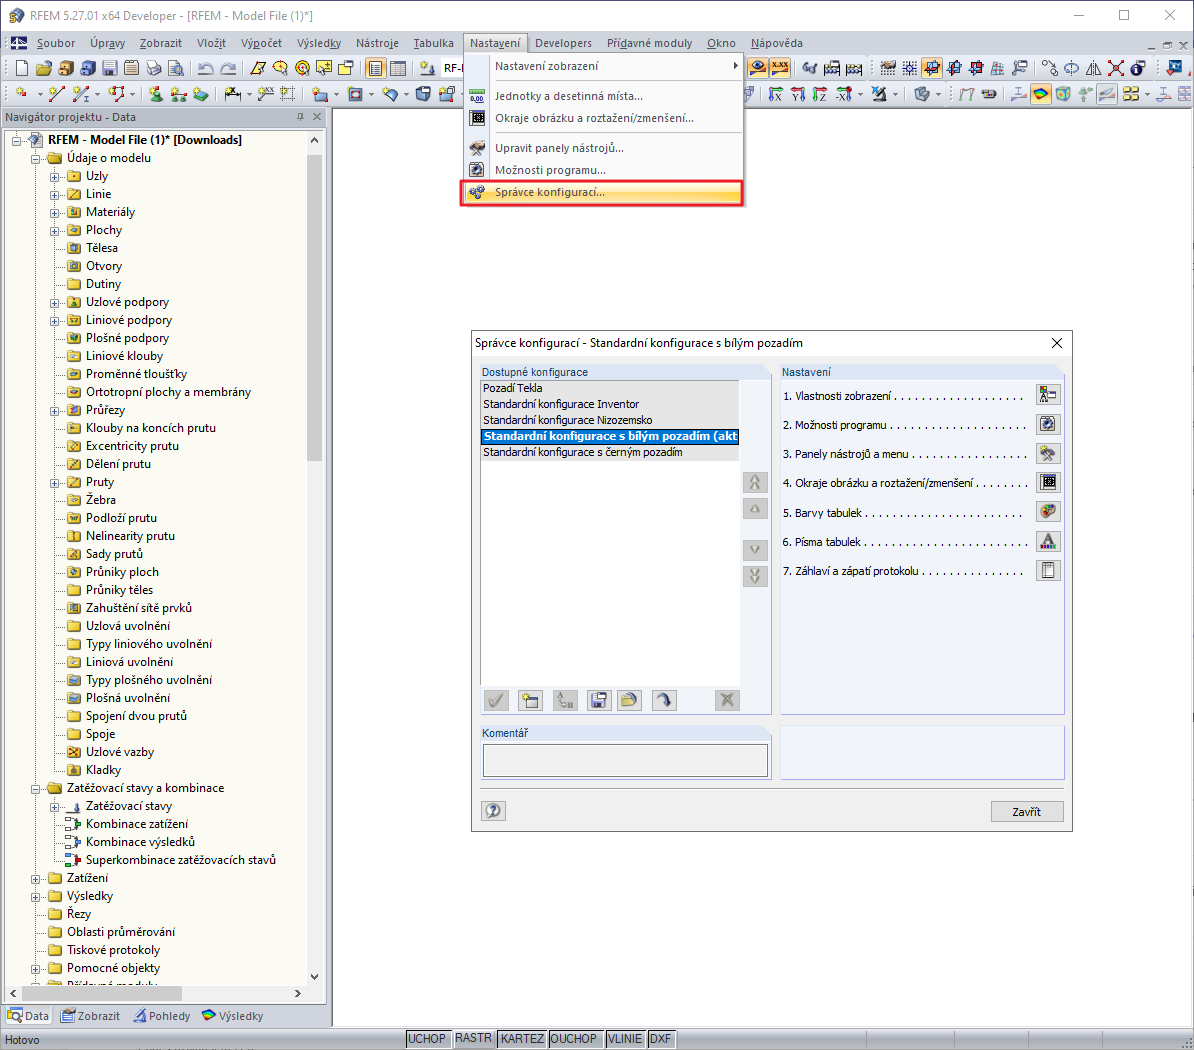Image resolution: width=1194 pixels, height=1050 pixels.
Task: Open Písma tabulek font icon
Action: [x=1048, y=541]
